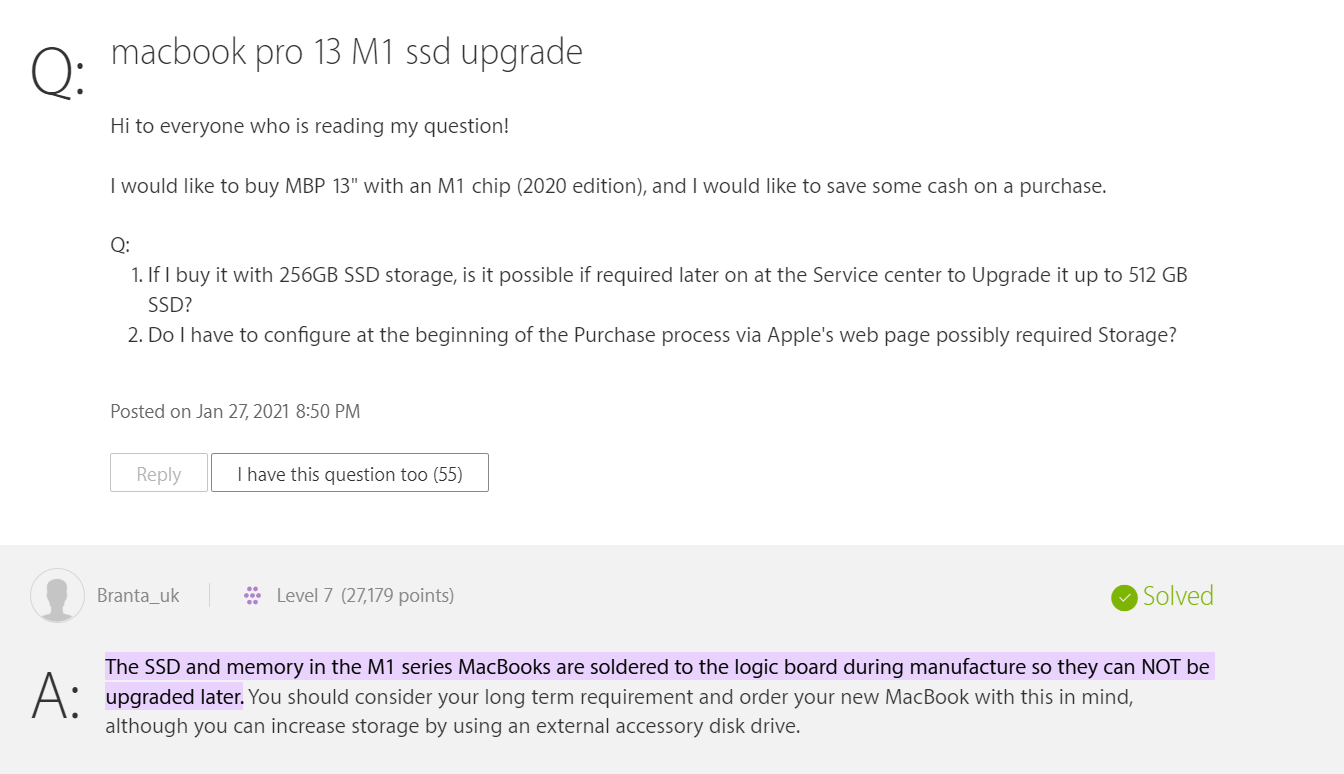This screenshot has width=1344, height=774.
Task: Click the green Solved checkmark icon
Action: coord(1124,597)
